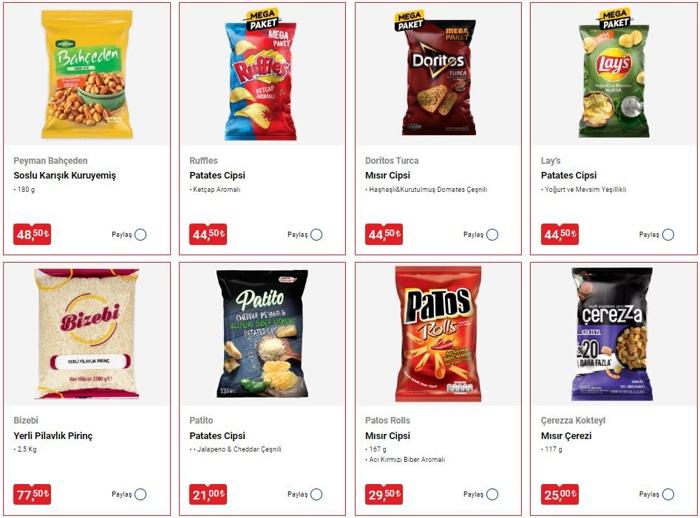The height and width of the screenshot is (518, 700).
Task: Click the 48,50 price tag
Action: 32,234
